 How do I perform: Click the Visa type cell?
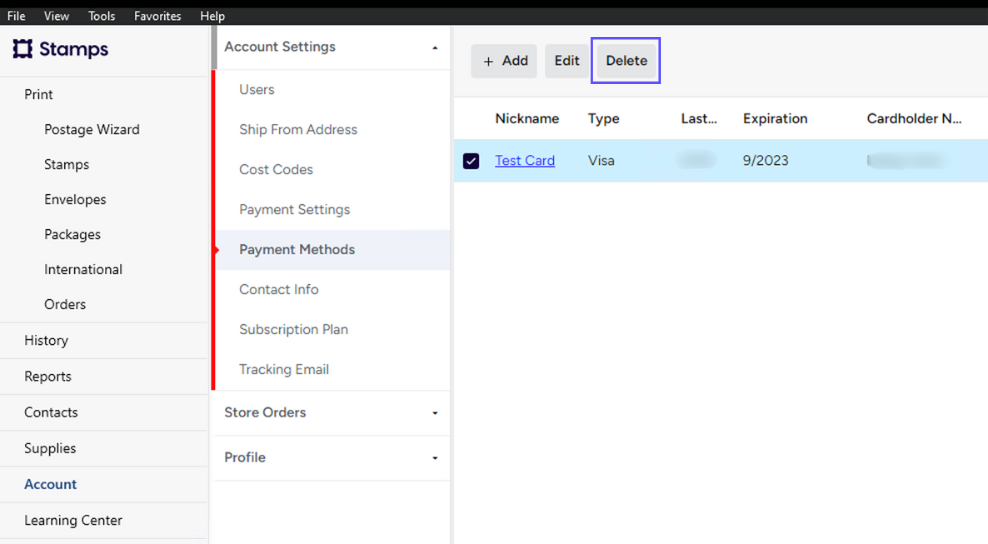click(x=601, y=161)
